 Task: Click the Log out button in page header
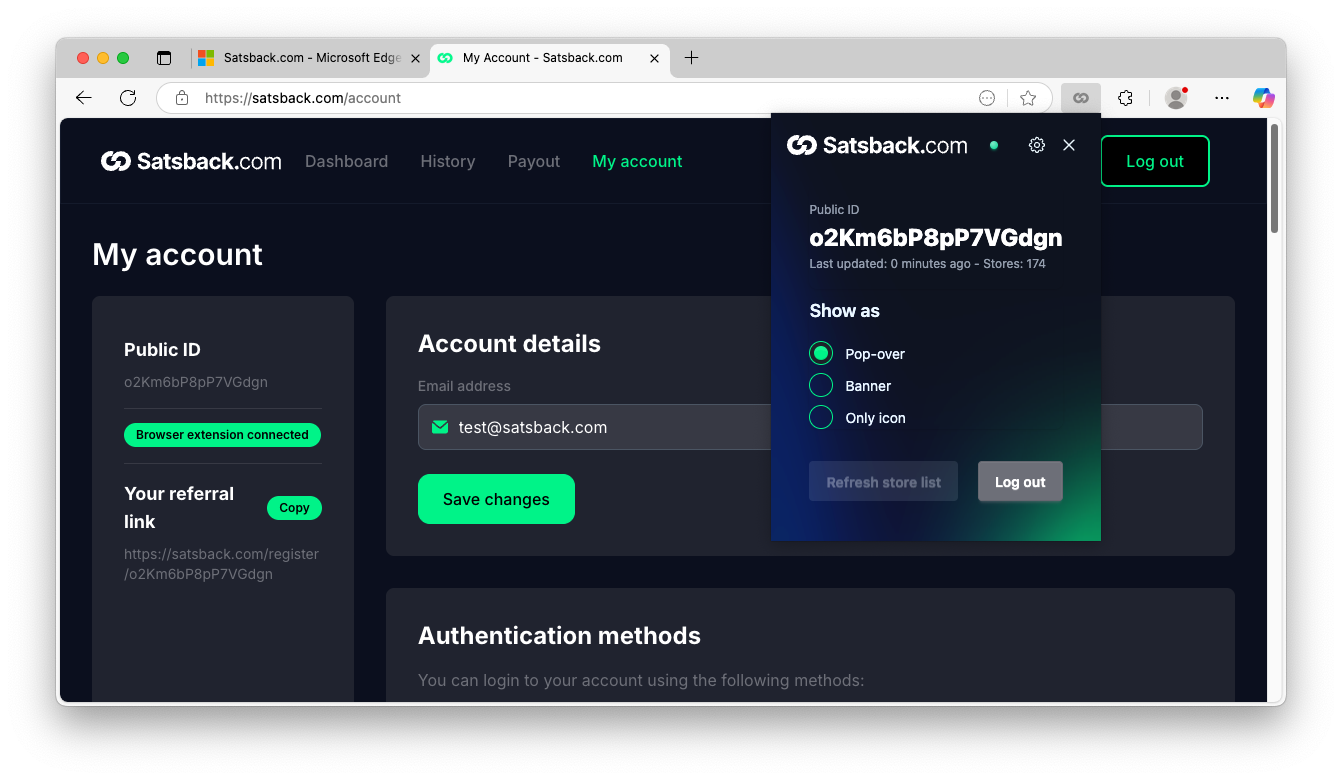(1155, 161)
